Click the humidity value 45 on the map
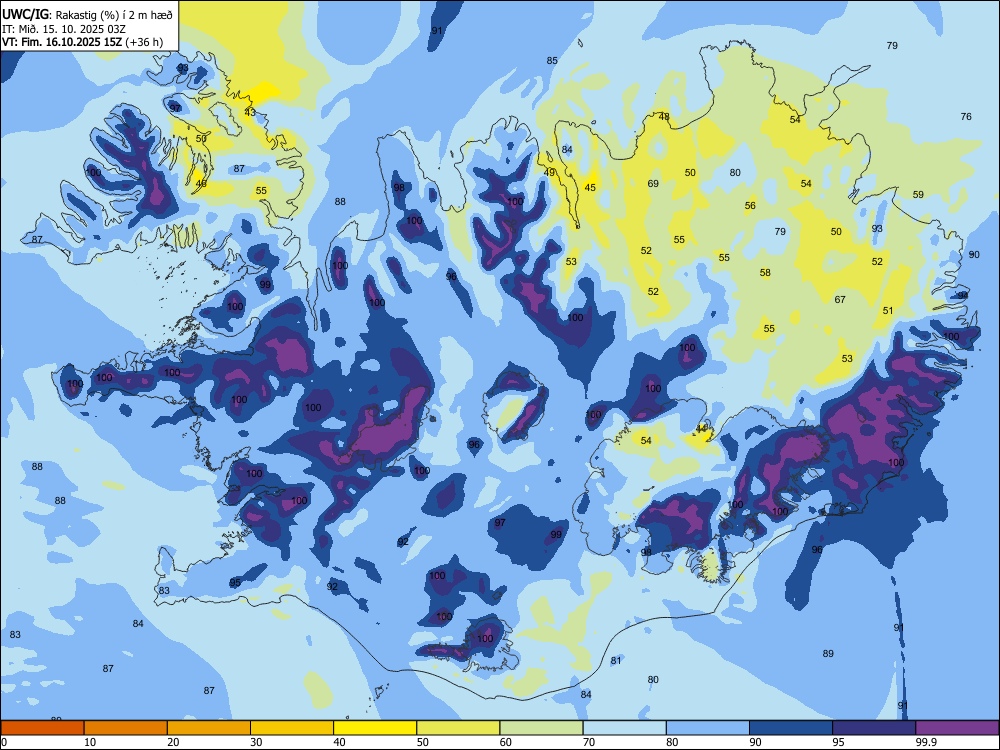This screenshot has height=750, width=1000. coord(590,188)
